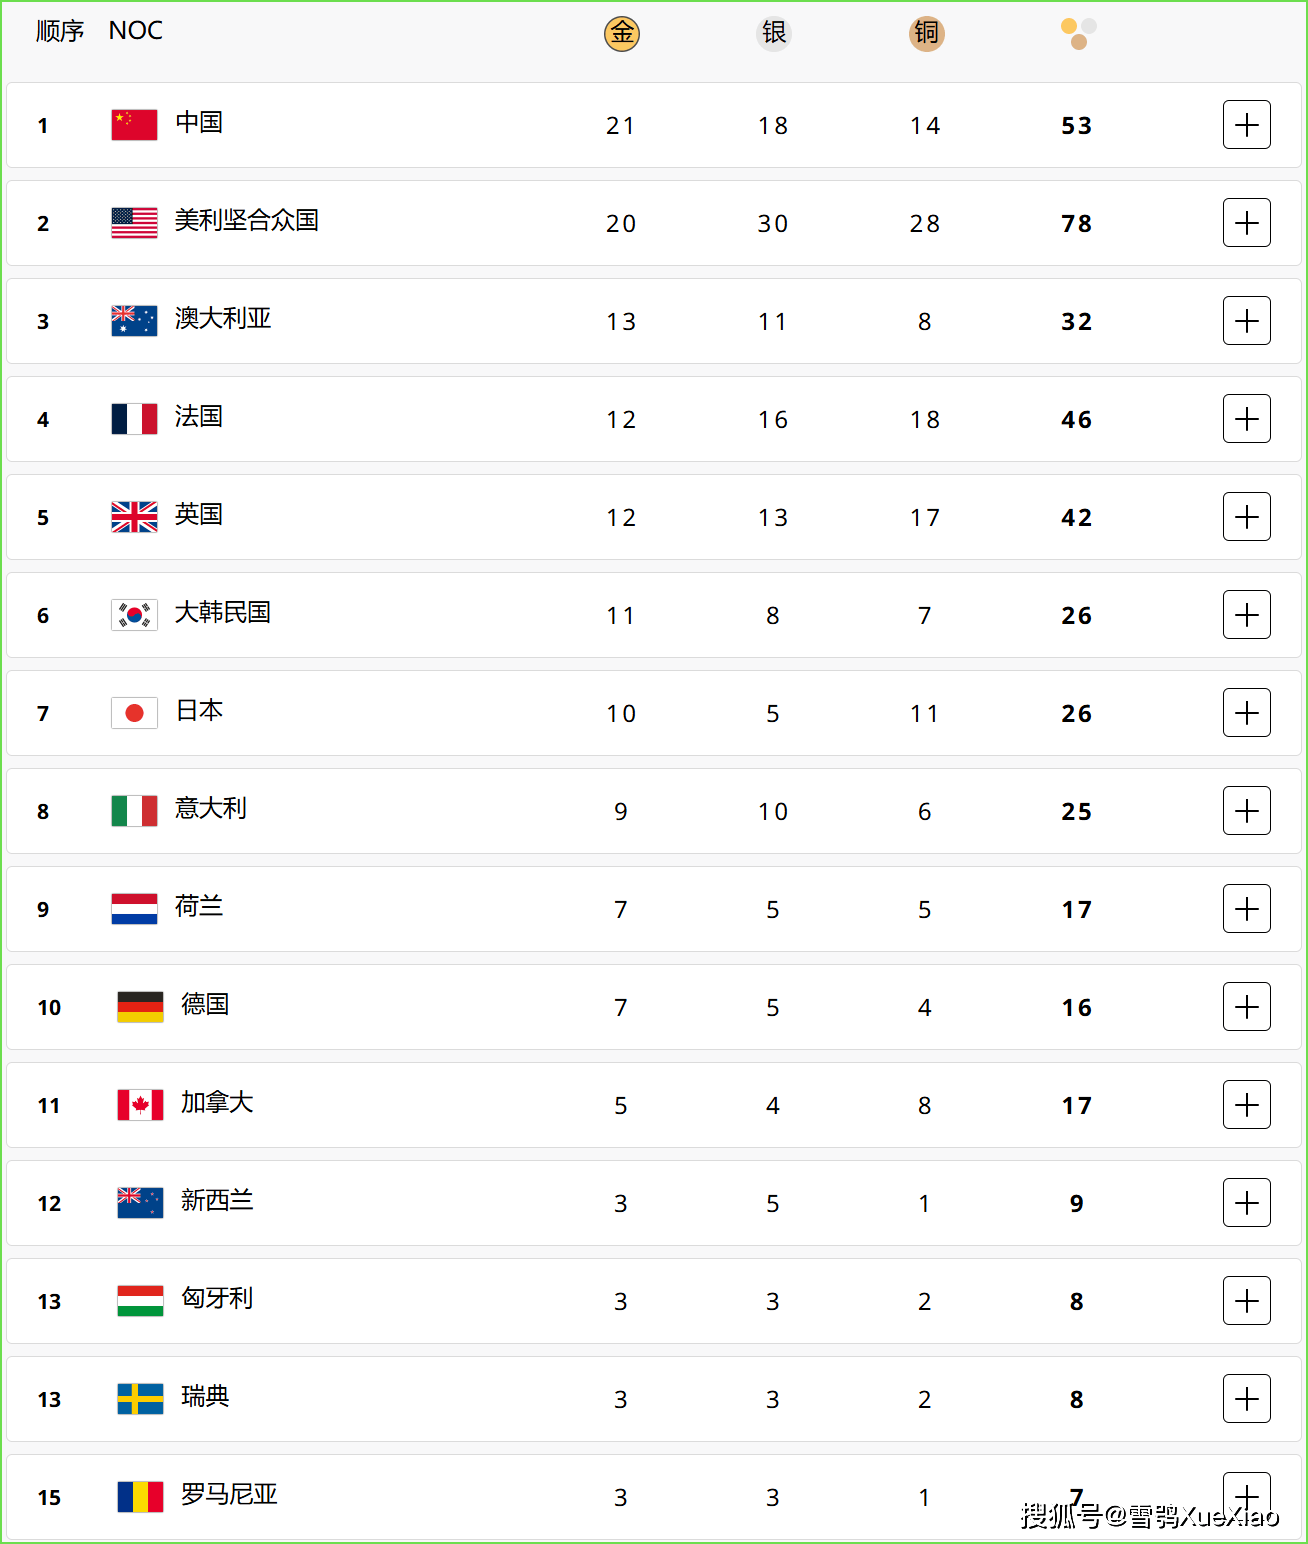
Task: Expand the 中国 row details
Action: coord(1246,125)
